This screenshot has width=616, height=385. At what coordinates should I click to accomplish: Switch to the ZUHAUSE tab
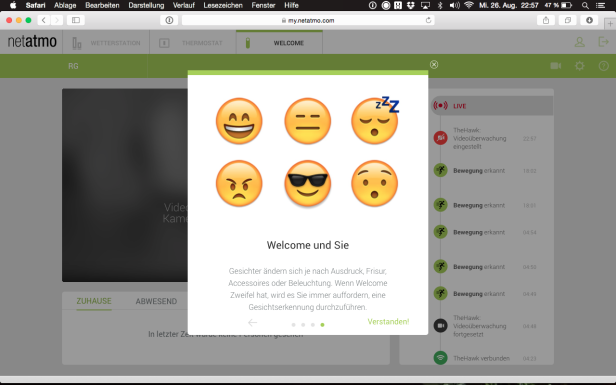[x=94, y=301]
